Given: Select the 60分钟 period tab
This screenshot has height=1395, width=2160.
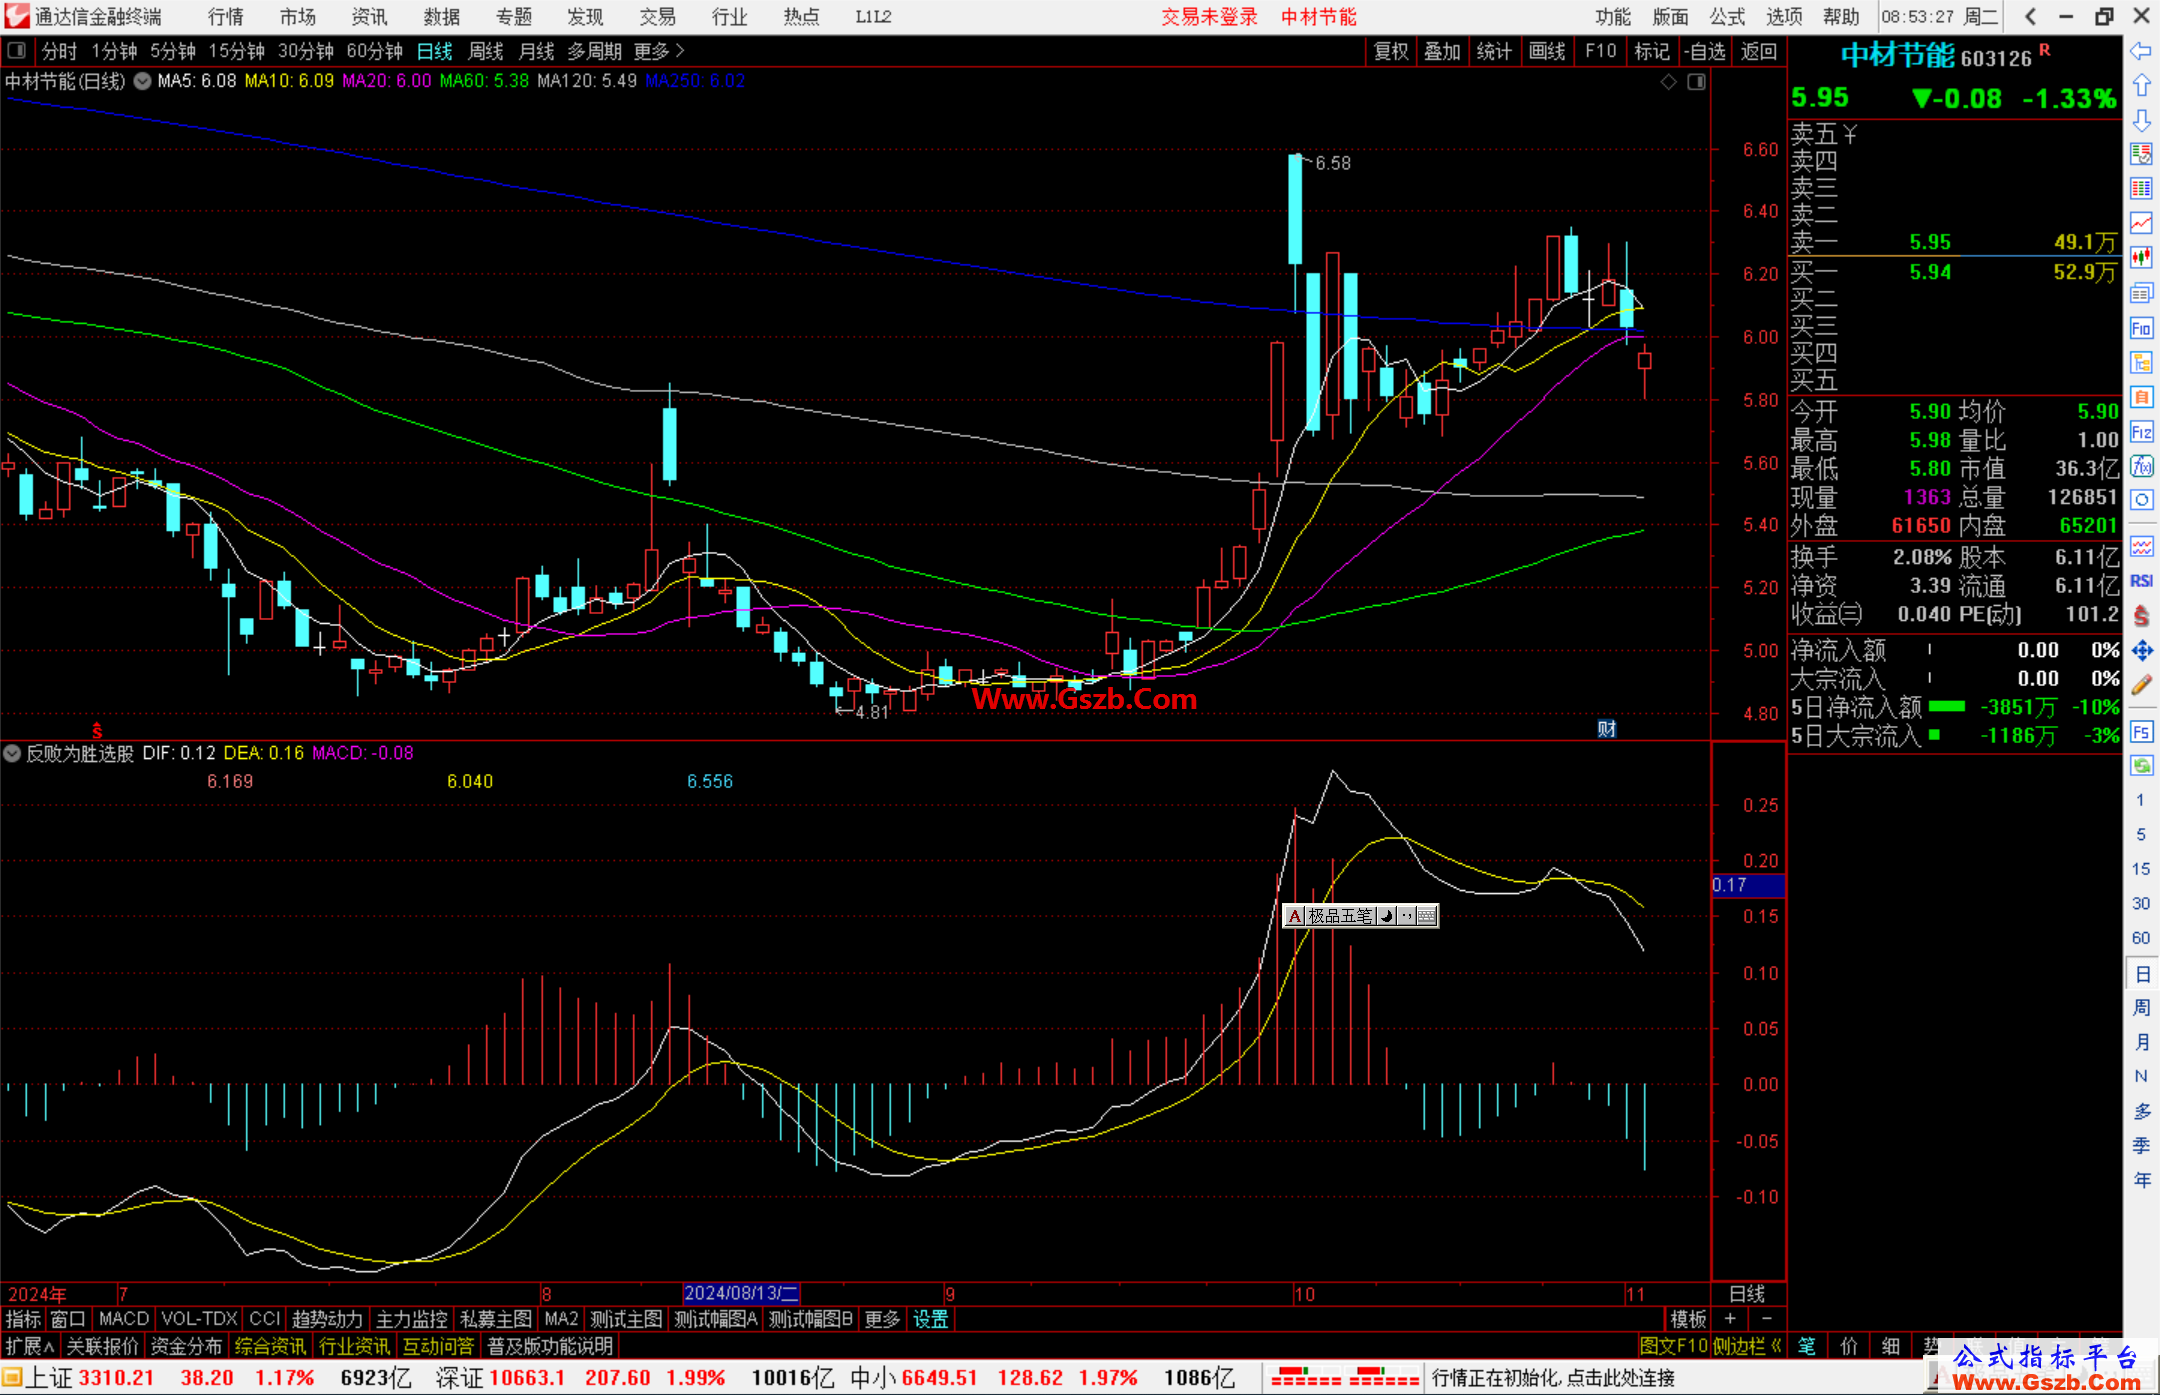Looking at the screenshot, I should pos(375,51).
